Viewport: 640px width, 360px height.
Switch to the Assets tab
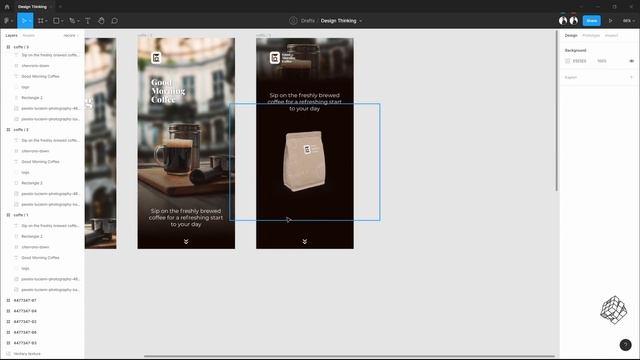[29, 36]
